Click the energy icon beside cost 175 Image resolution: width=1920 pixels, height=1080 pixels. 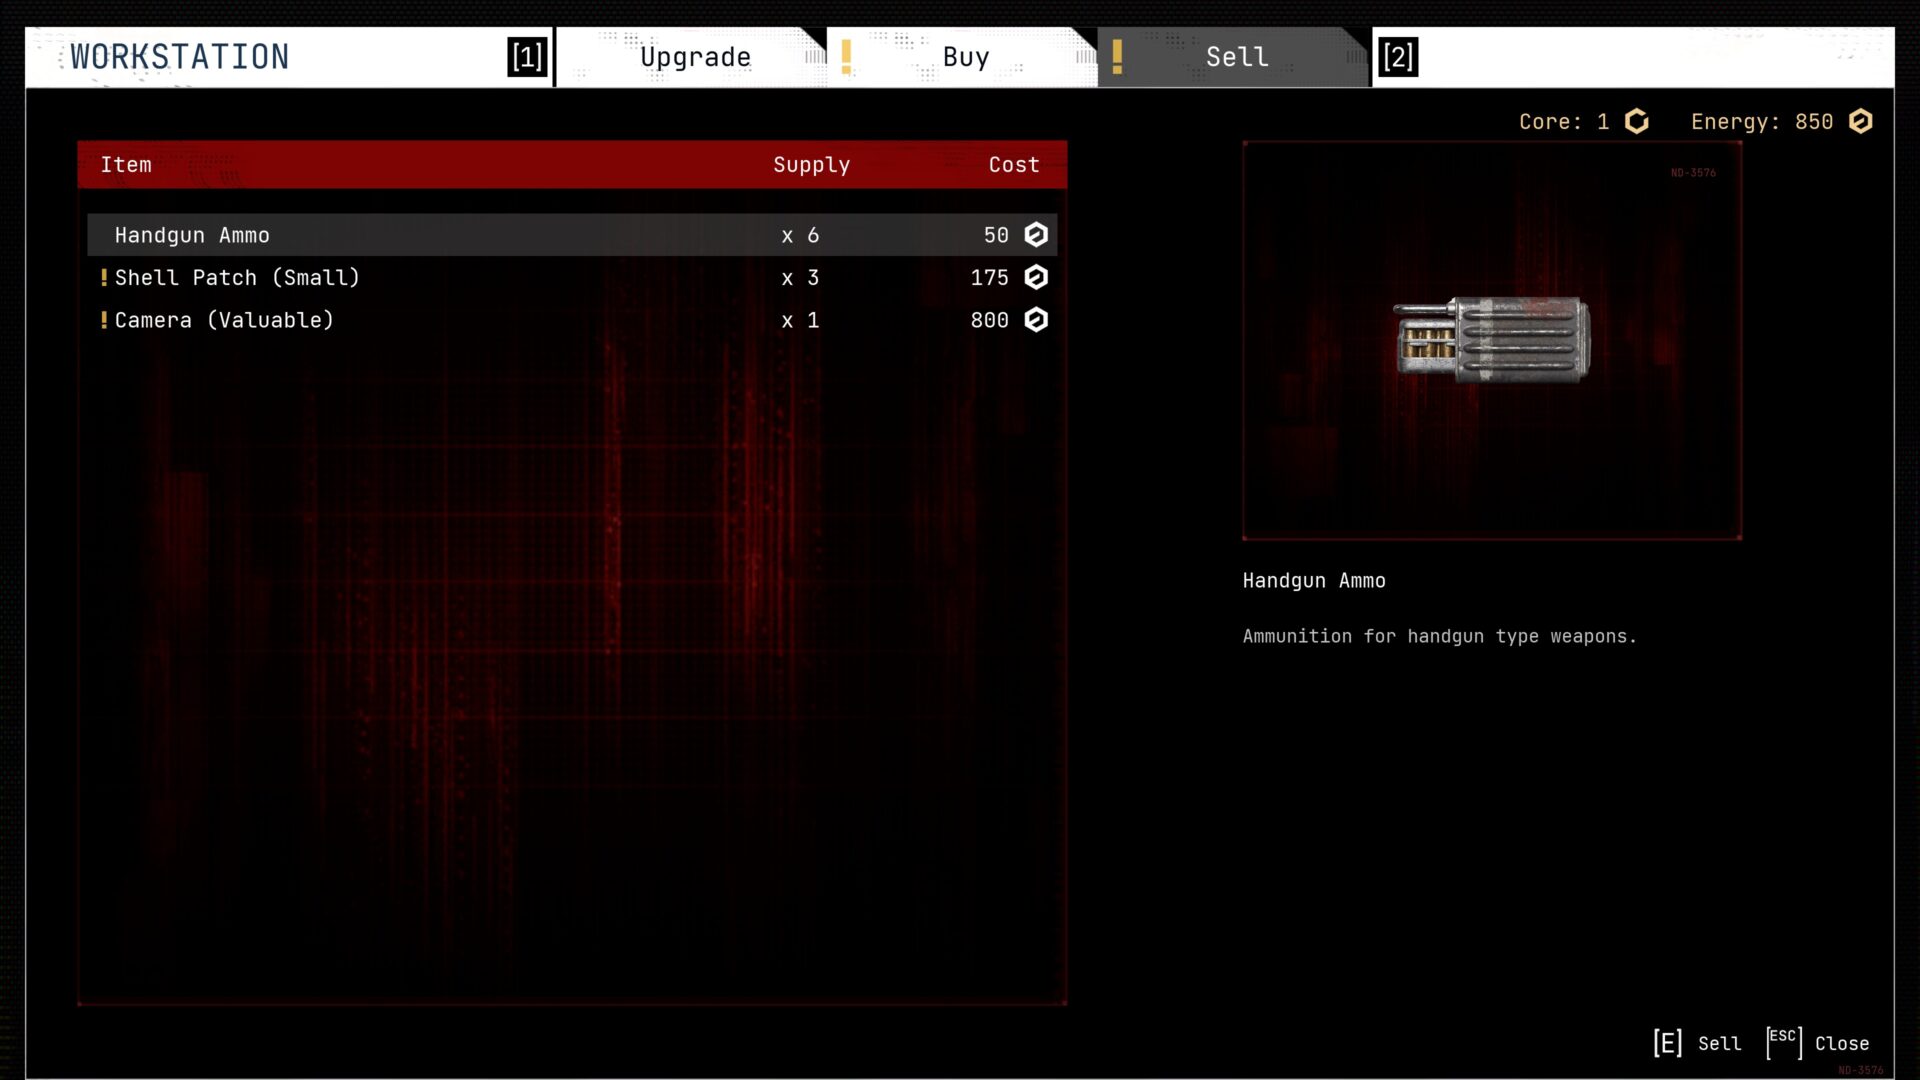point(1036,277)
